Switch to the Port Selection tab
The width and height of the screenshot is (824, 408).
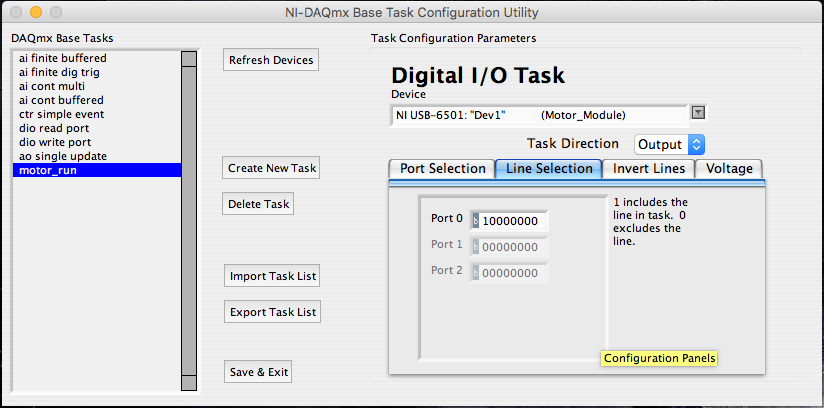click(x=442, y=169)
